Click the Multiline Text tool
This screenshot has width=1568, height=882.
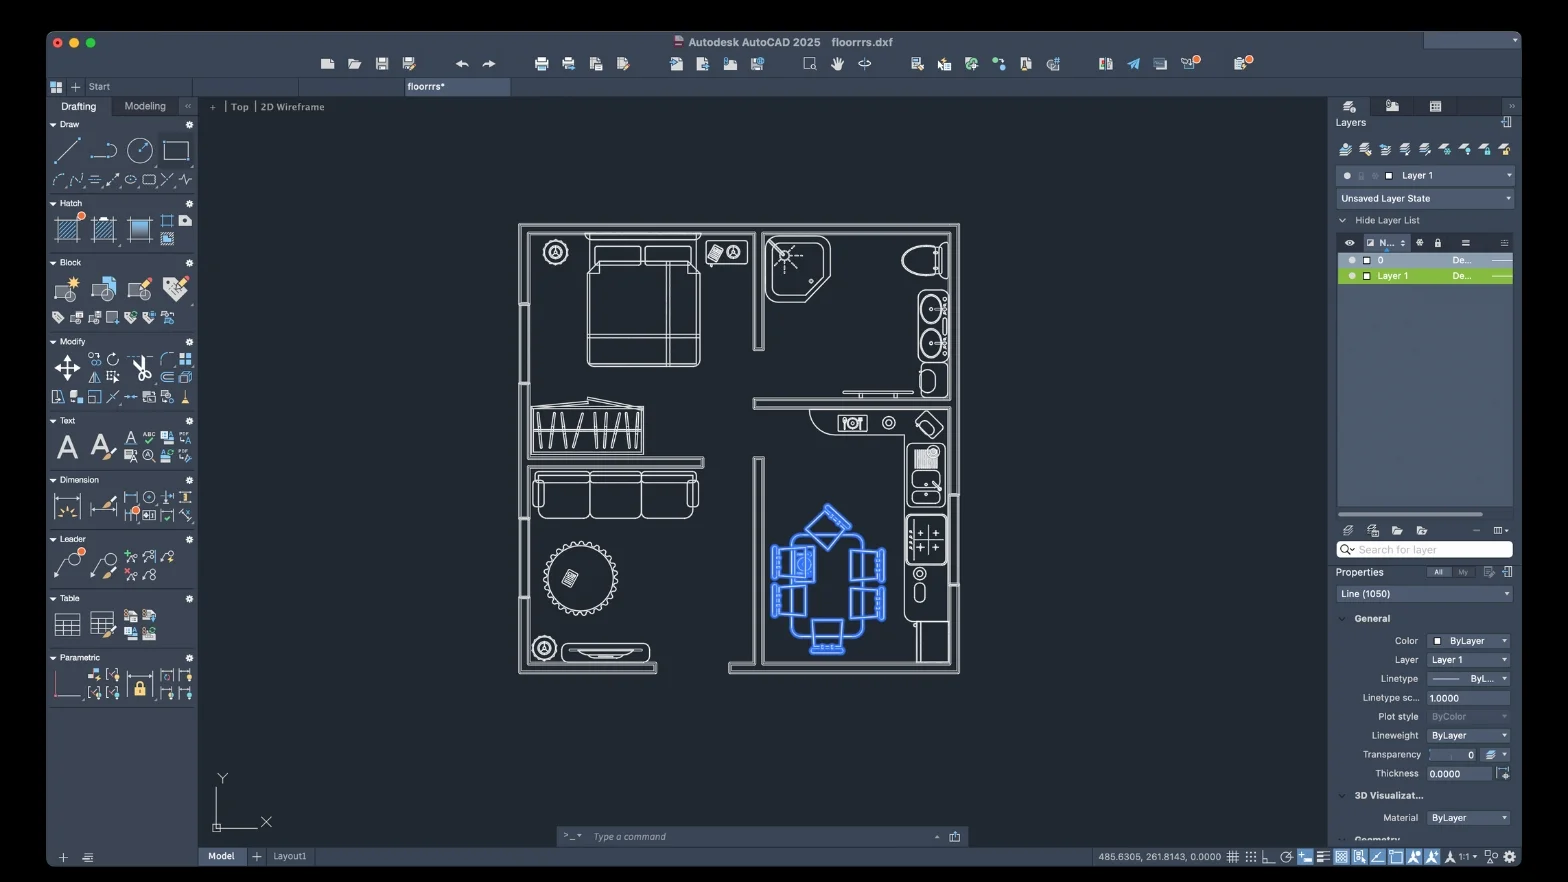67,447
